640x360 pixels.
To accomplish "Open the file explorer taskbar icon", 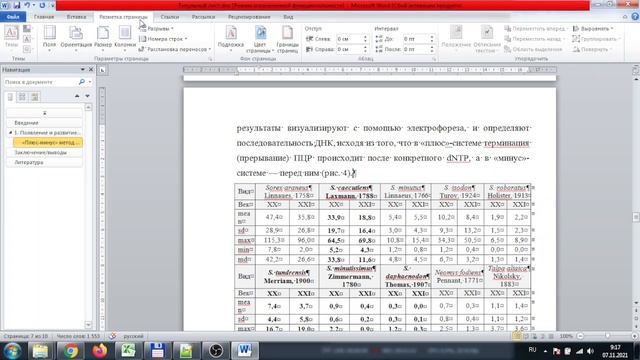I will pyautogui.click(x=40, y=351).
